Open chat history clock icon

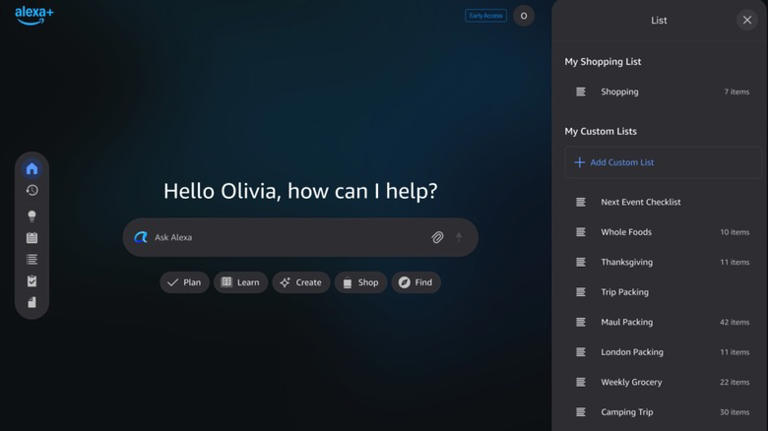point(32,190)
